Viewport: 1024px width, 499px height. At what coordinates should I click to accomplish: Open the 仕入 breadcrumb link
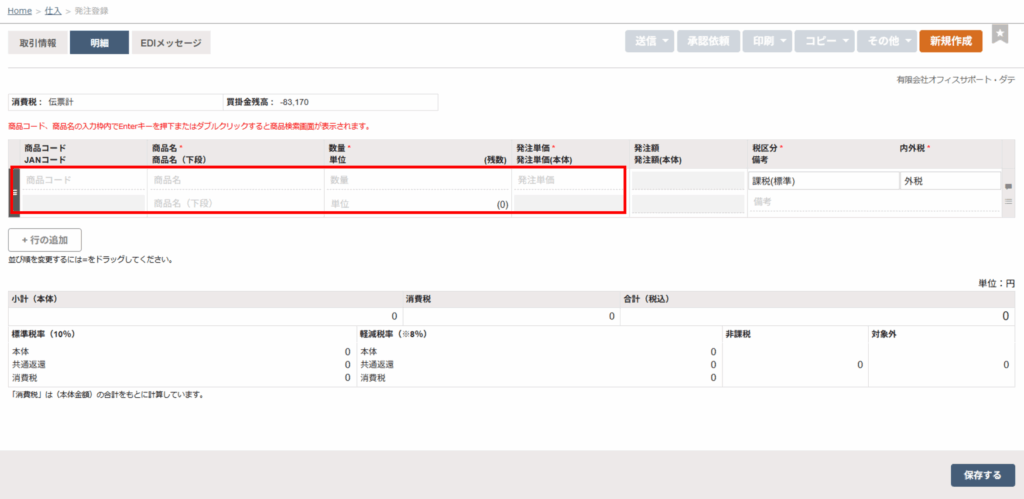pyautogui.click(x=53, y=10)
